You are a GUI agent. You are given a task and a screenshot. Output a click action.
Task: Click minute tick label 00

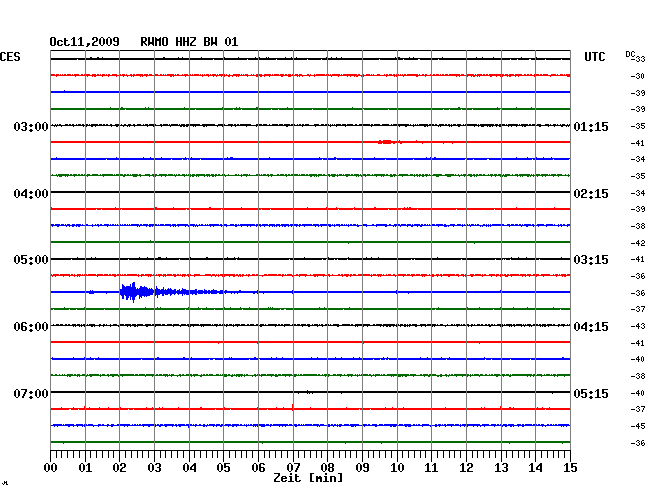pyautogui.click(x=51, y=468)
